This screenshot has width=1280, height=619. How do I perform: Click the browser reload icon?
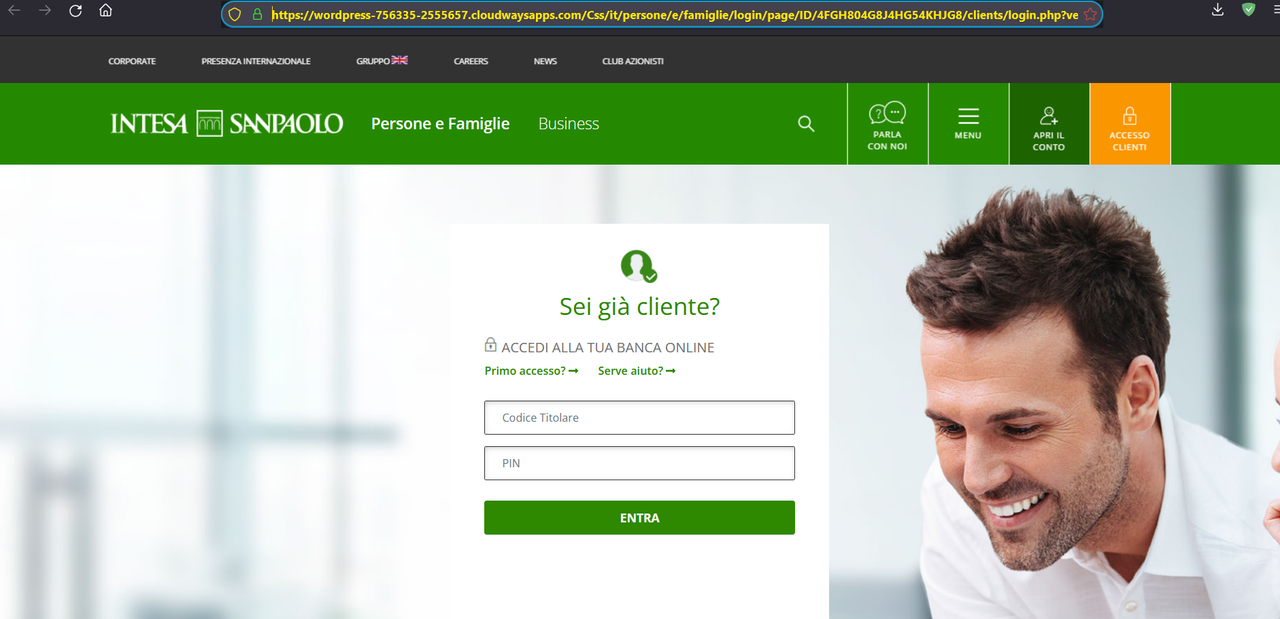point(75,11)
